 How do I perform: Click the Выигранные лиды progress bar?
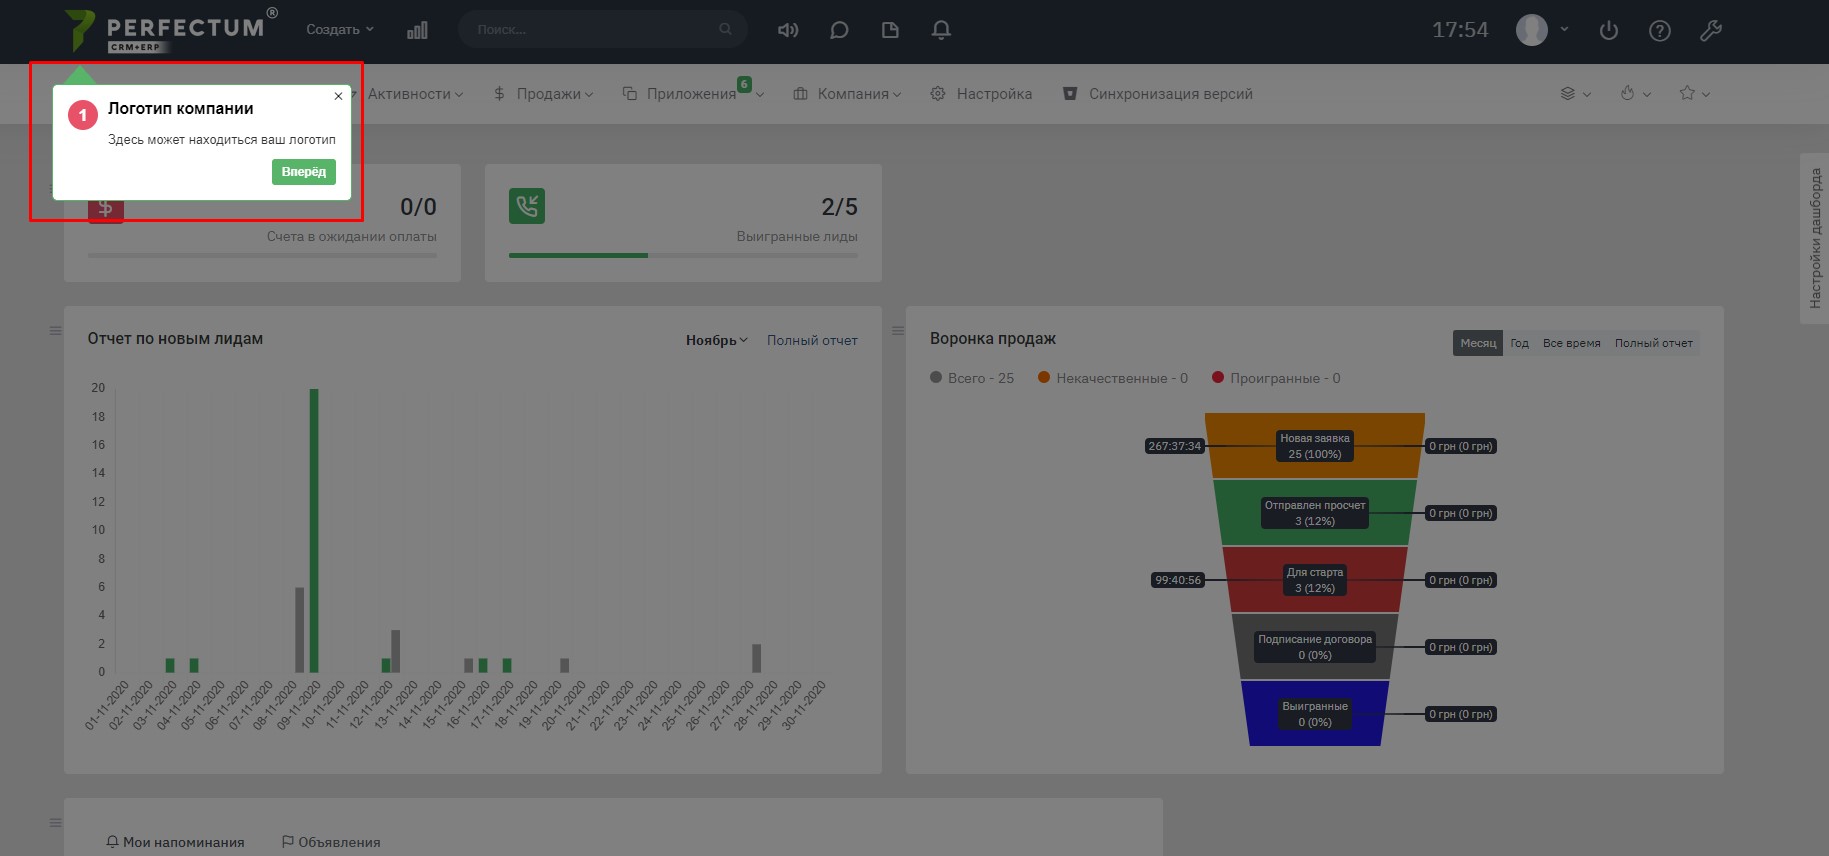(683, 255)
